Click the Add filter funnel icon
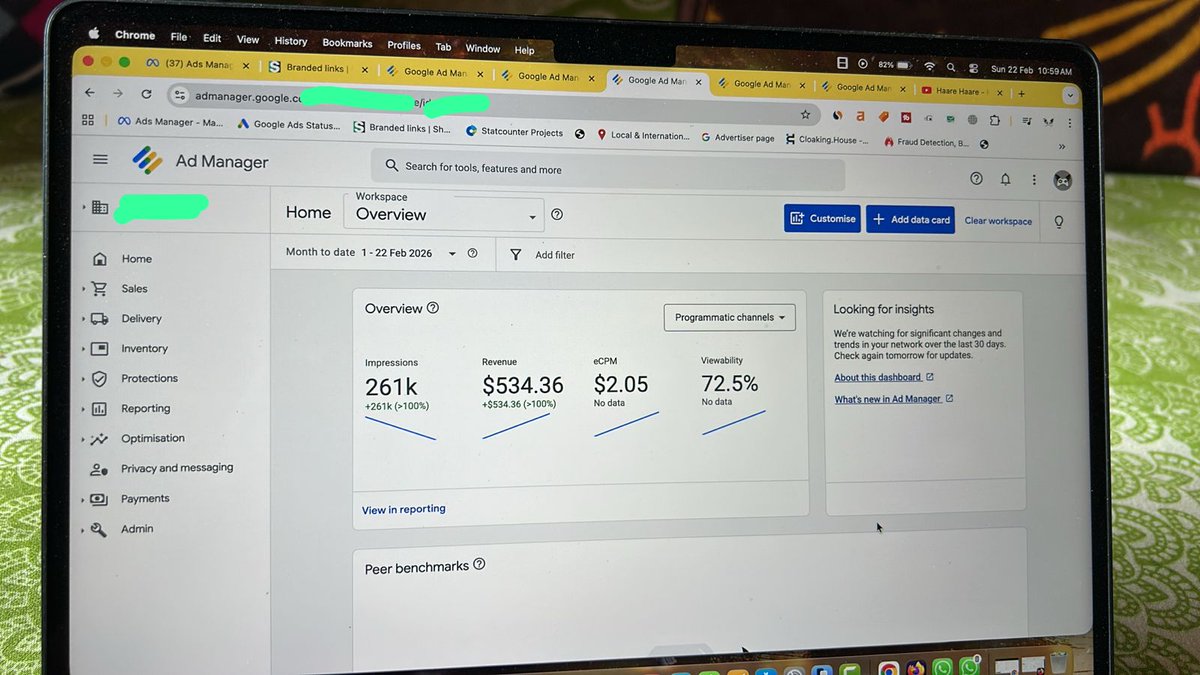 (x=516, y=255)
